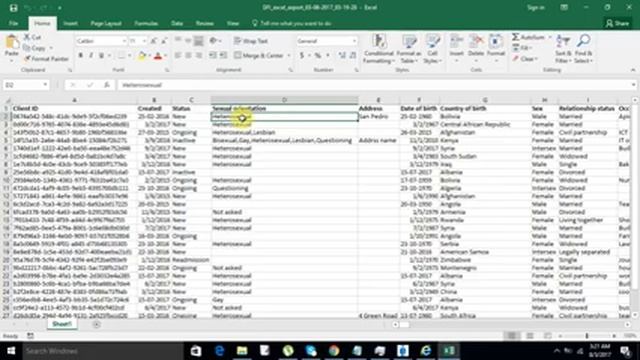Open the Fill Color dropdown arrow

149,56
